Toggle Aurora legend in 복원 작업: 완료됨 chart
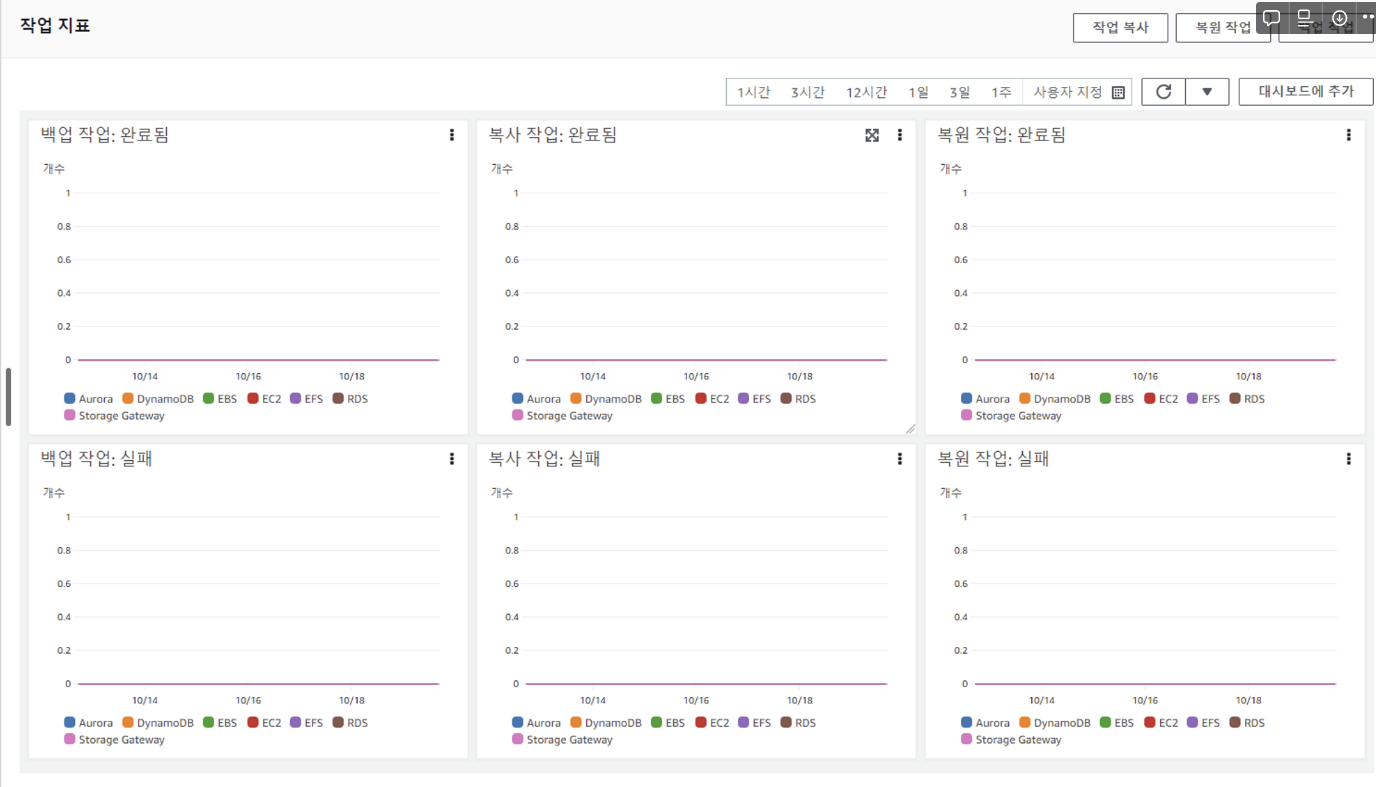The height and width of the screenshot is (787, 1376). coord(986,399)
